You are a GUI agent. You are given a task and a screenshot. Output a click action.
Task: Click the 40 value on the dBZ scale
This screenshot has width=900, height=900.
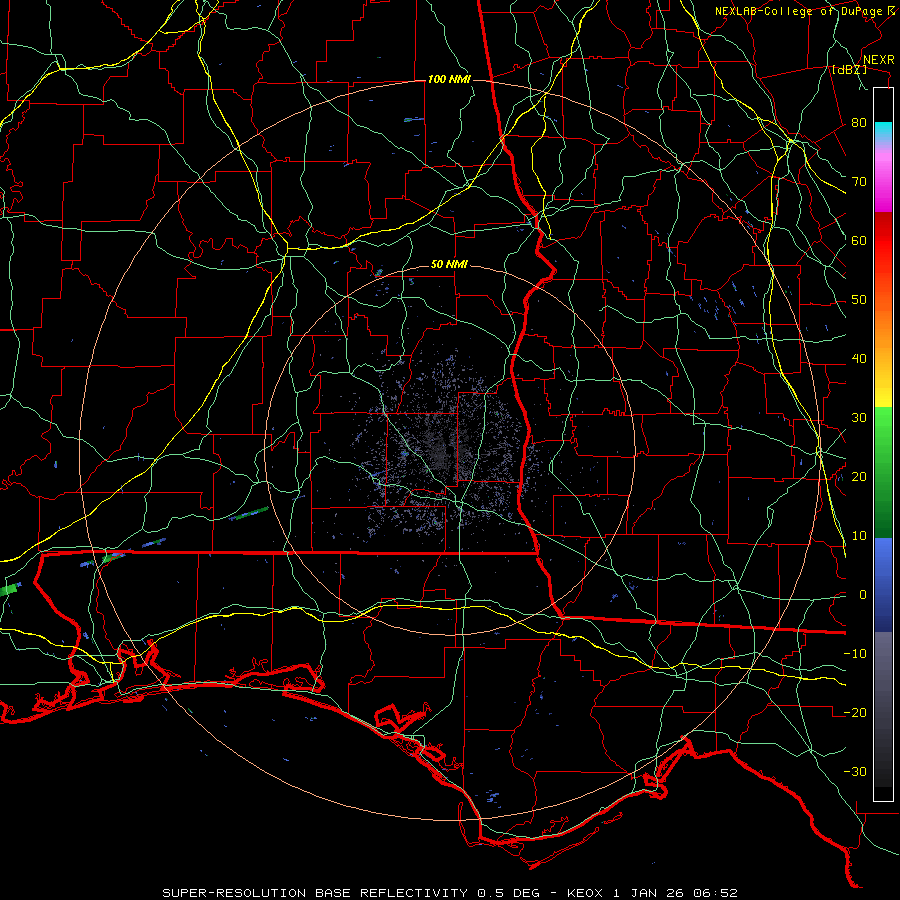pyautogui.click(x=859, y=359)
